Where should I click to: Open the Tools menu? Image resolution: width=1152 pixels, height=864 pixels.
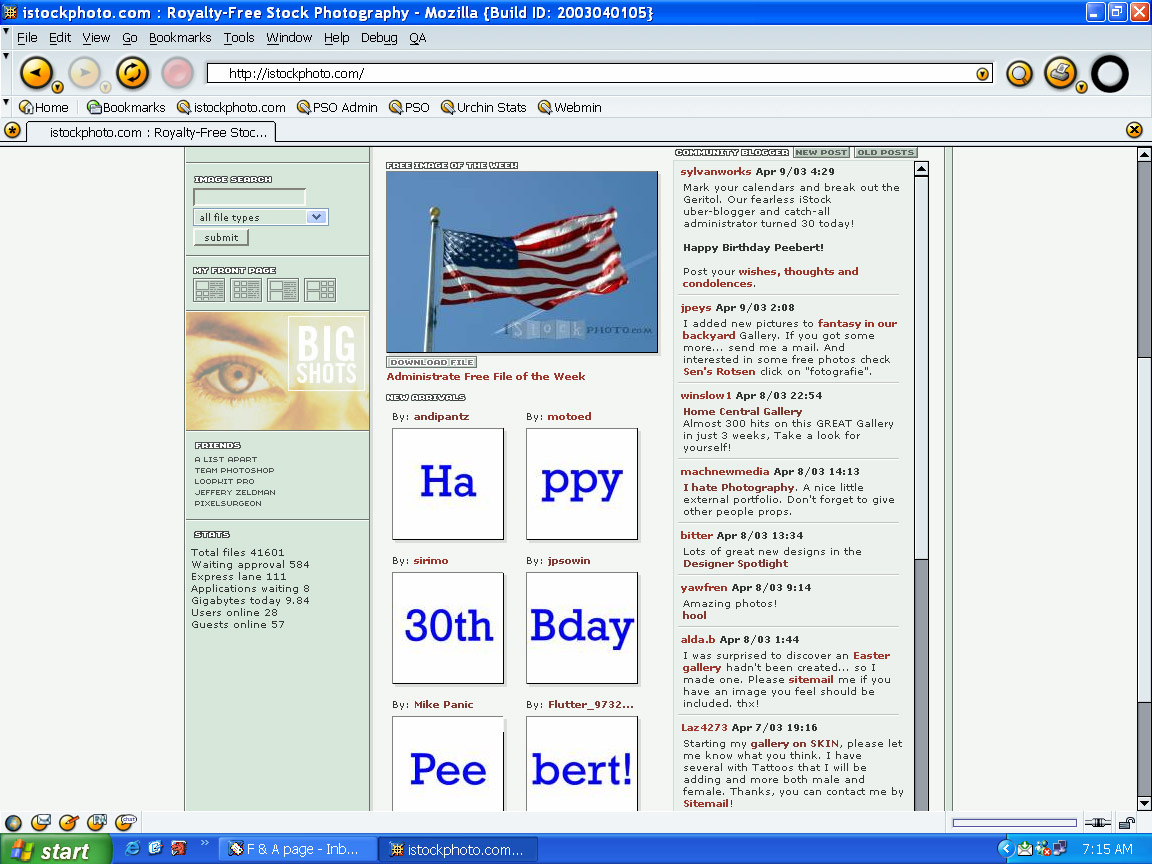pos(239,37)
